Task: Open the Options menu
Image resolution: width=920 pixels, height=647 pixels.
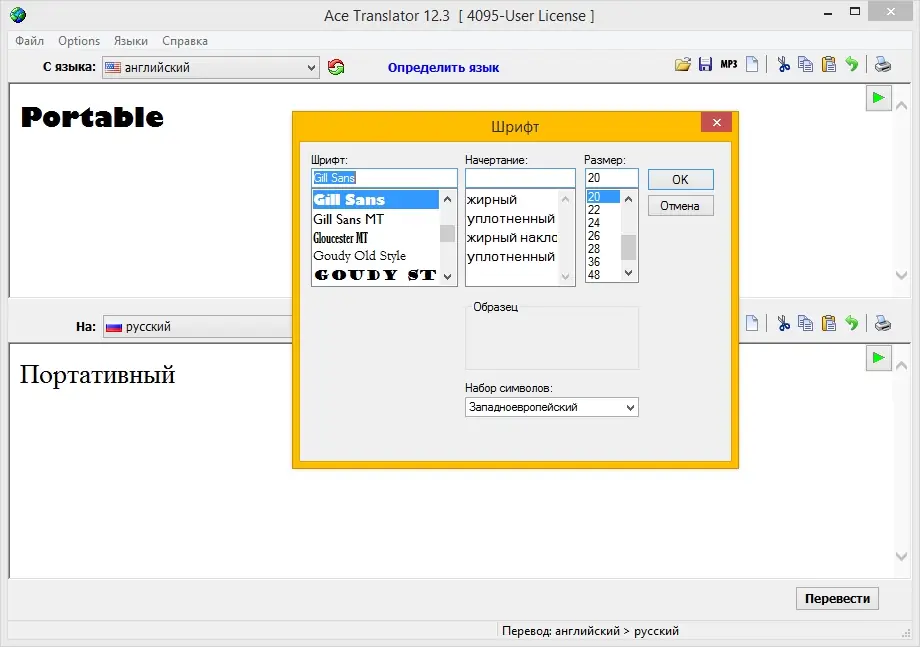Action: coord(79,41)
